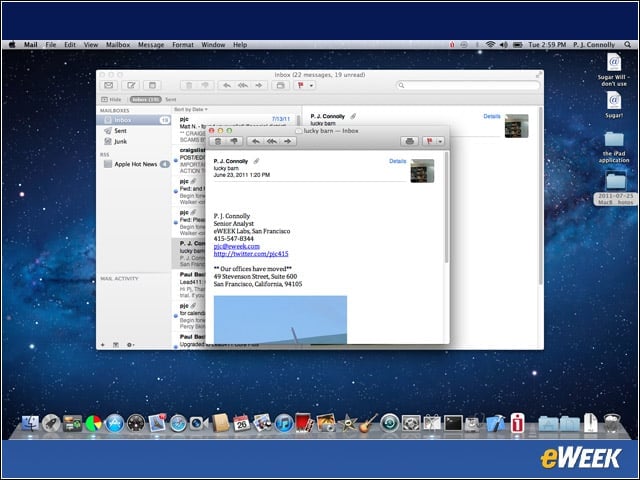Click Hide mailbox list button
The image size is (640, 480).
pyautogui.click(x=111, y=99)
